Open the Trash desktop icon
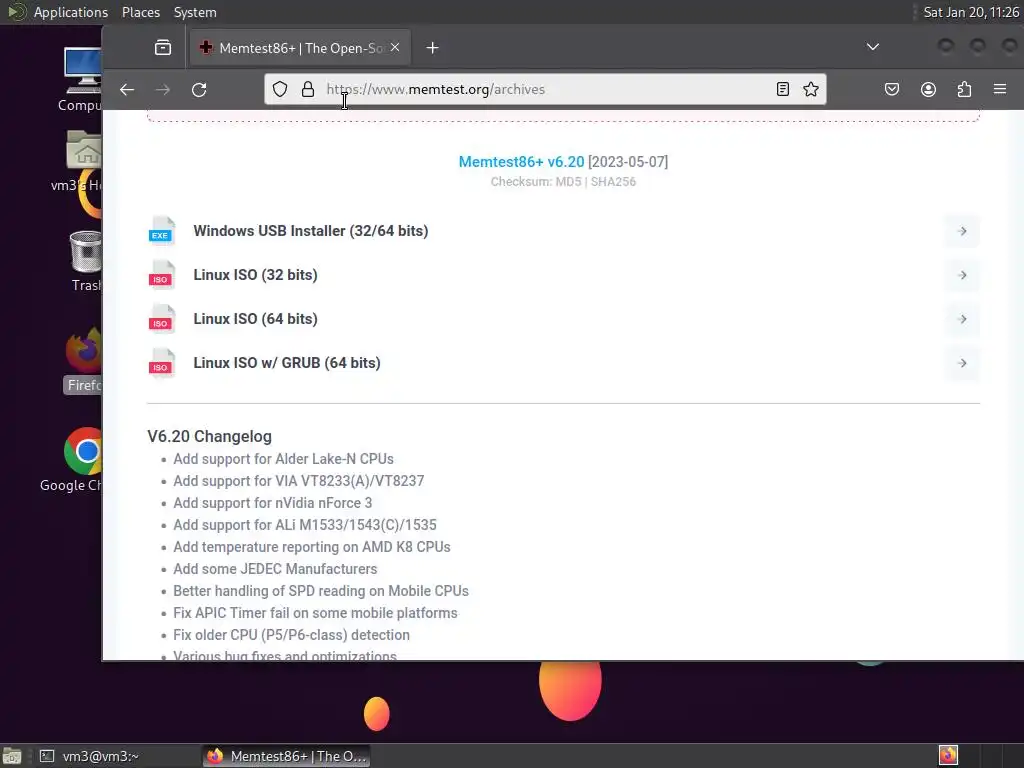Image resolution: width=1024 pixels, height=768 pixels. coord(86,261)
